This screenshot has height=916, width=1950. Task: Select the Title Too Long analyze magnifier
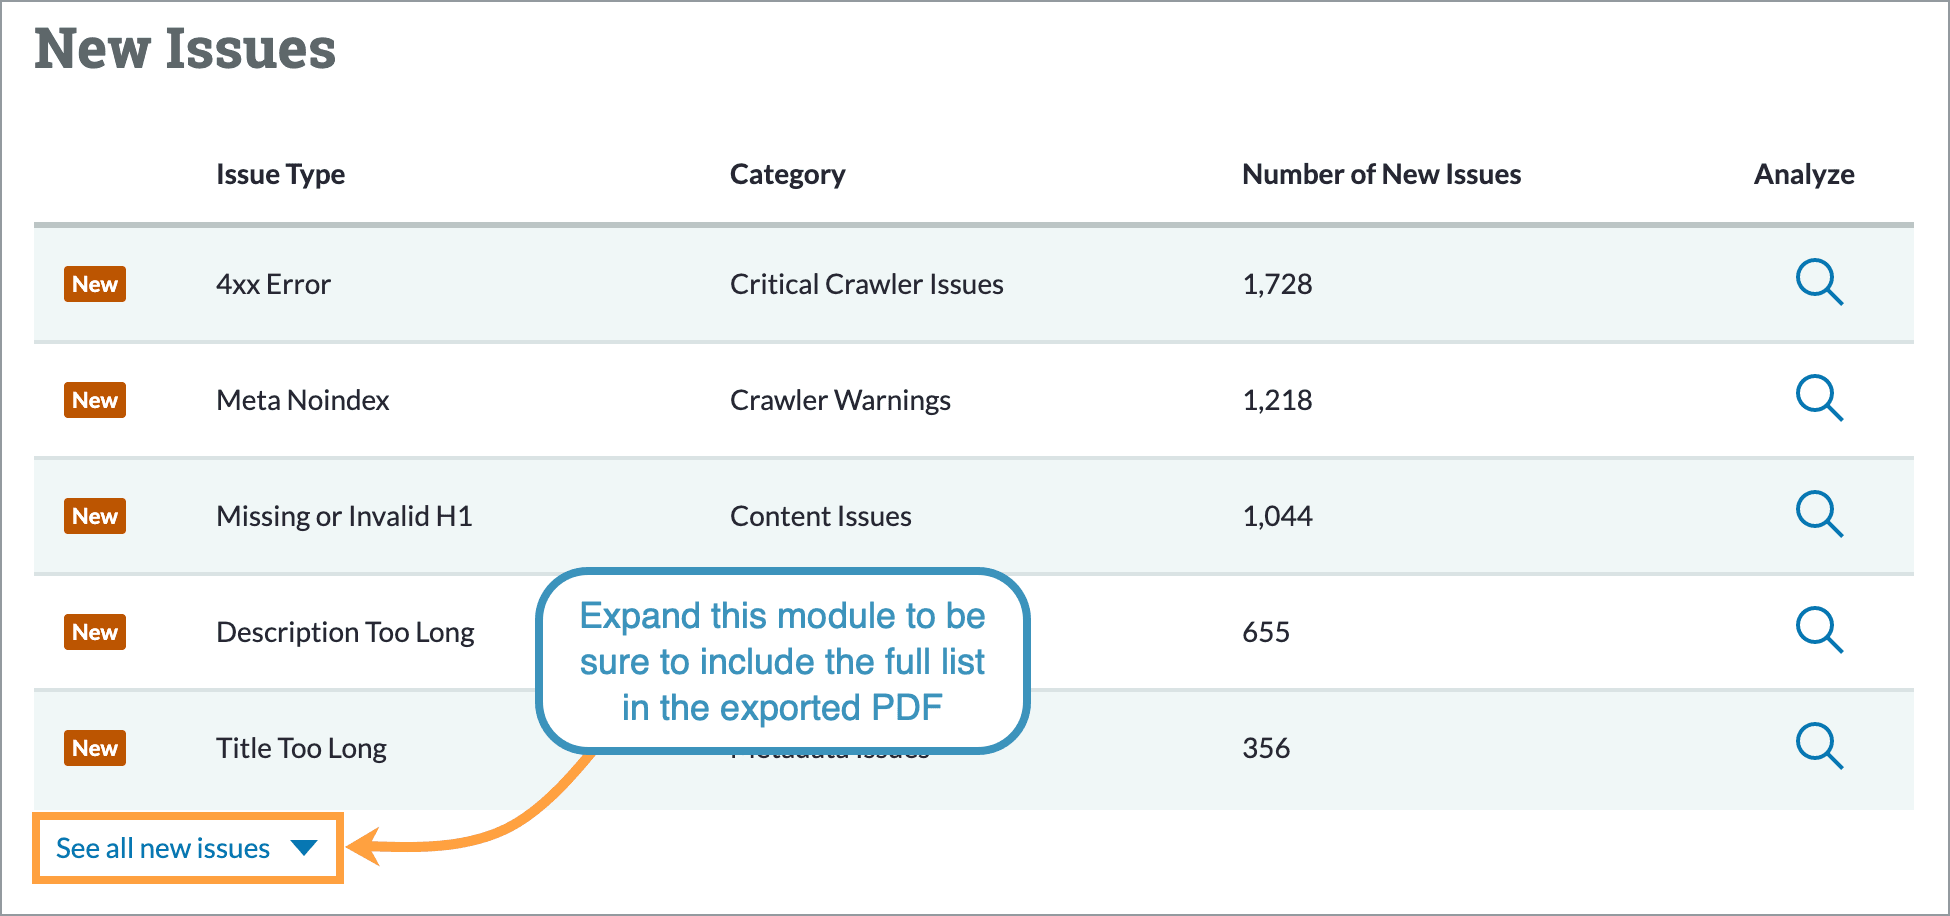point(1820,747)
